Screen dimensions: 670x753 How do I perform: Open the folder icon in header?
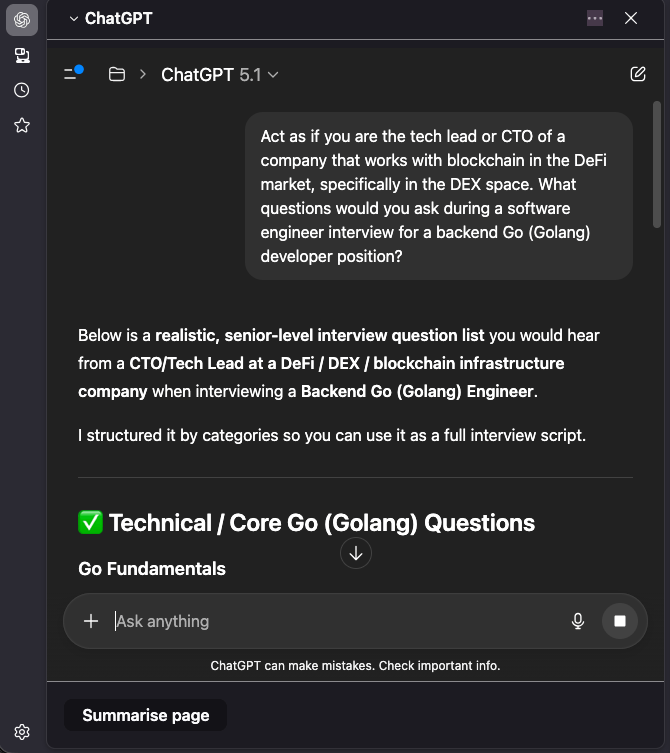(x=117, y=74)
